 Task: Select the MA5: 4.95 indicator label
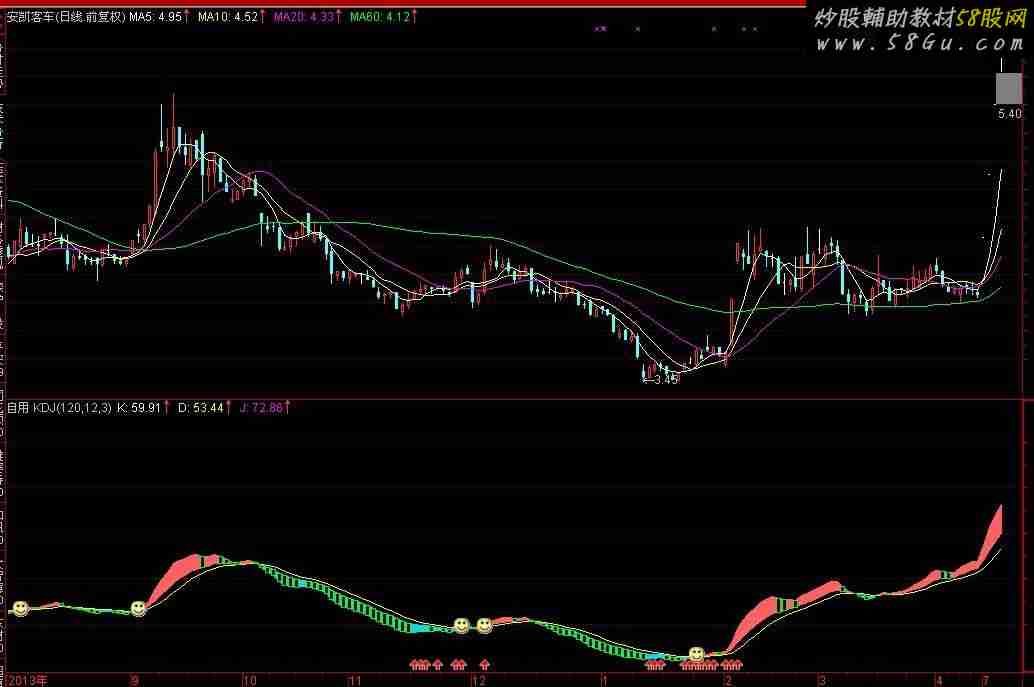click(154, 17)
